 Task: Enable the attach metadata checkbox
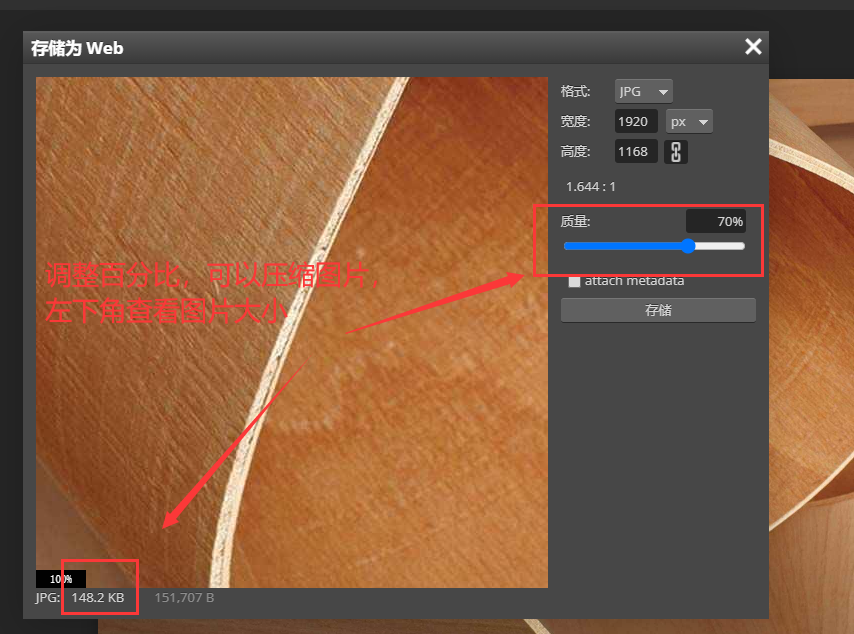[574, 281]
